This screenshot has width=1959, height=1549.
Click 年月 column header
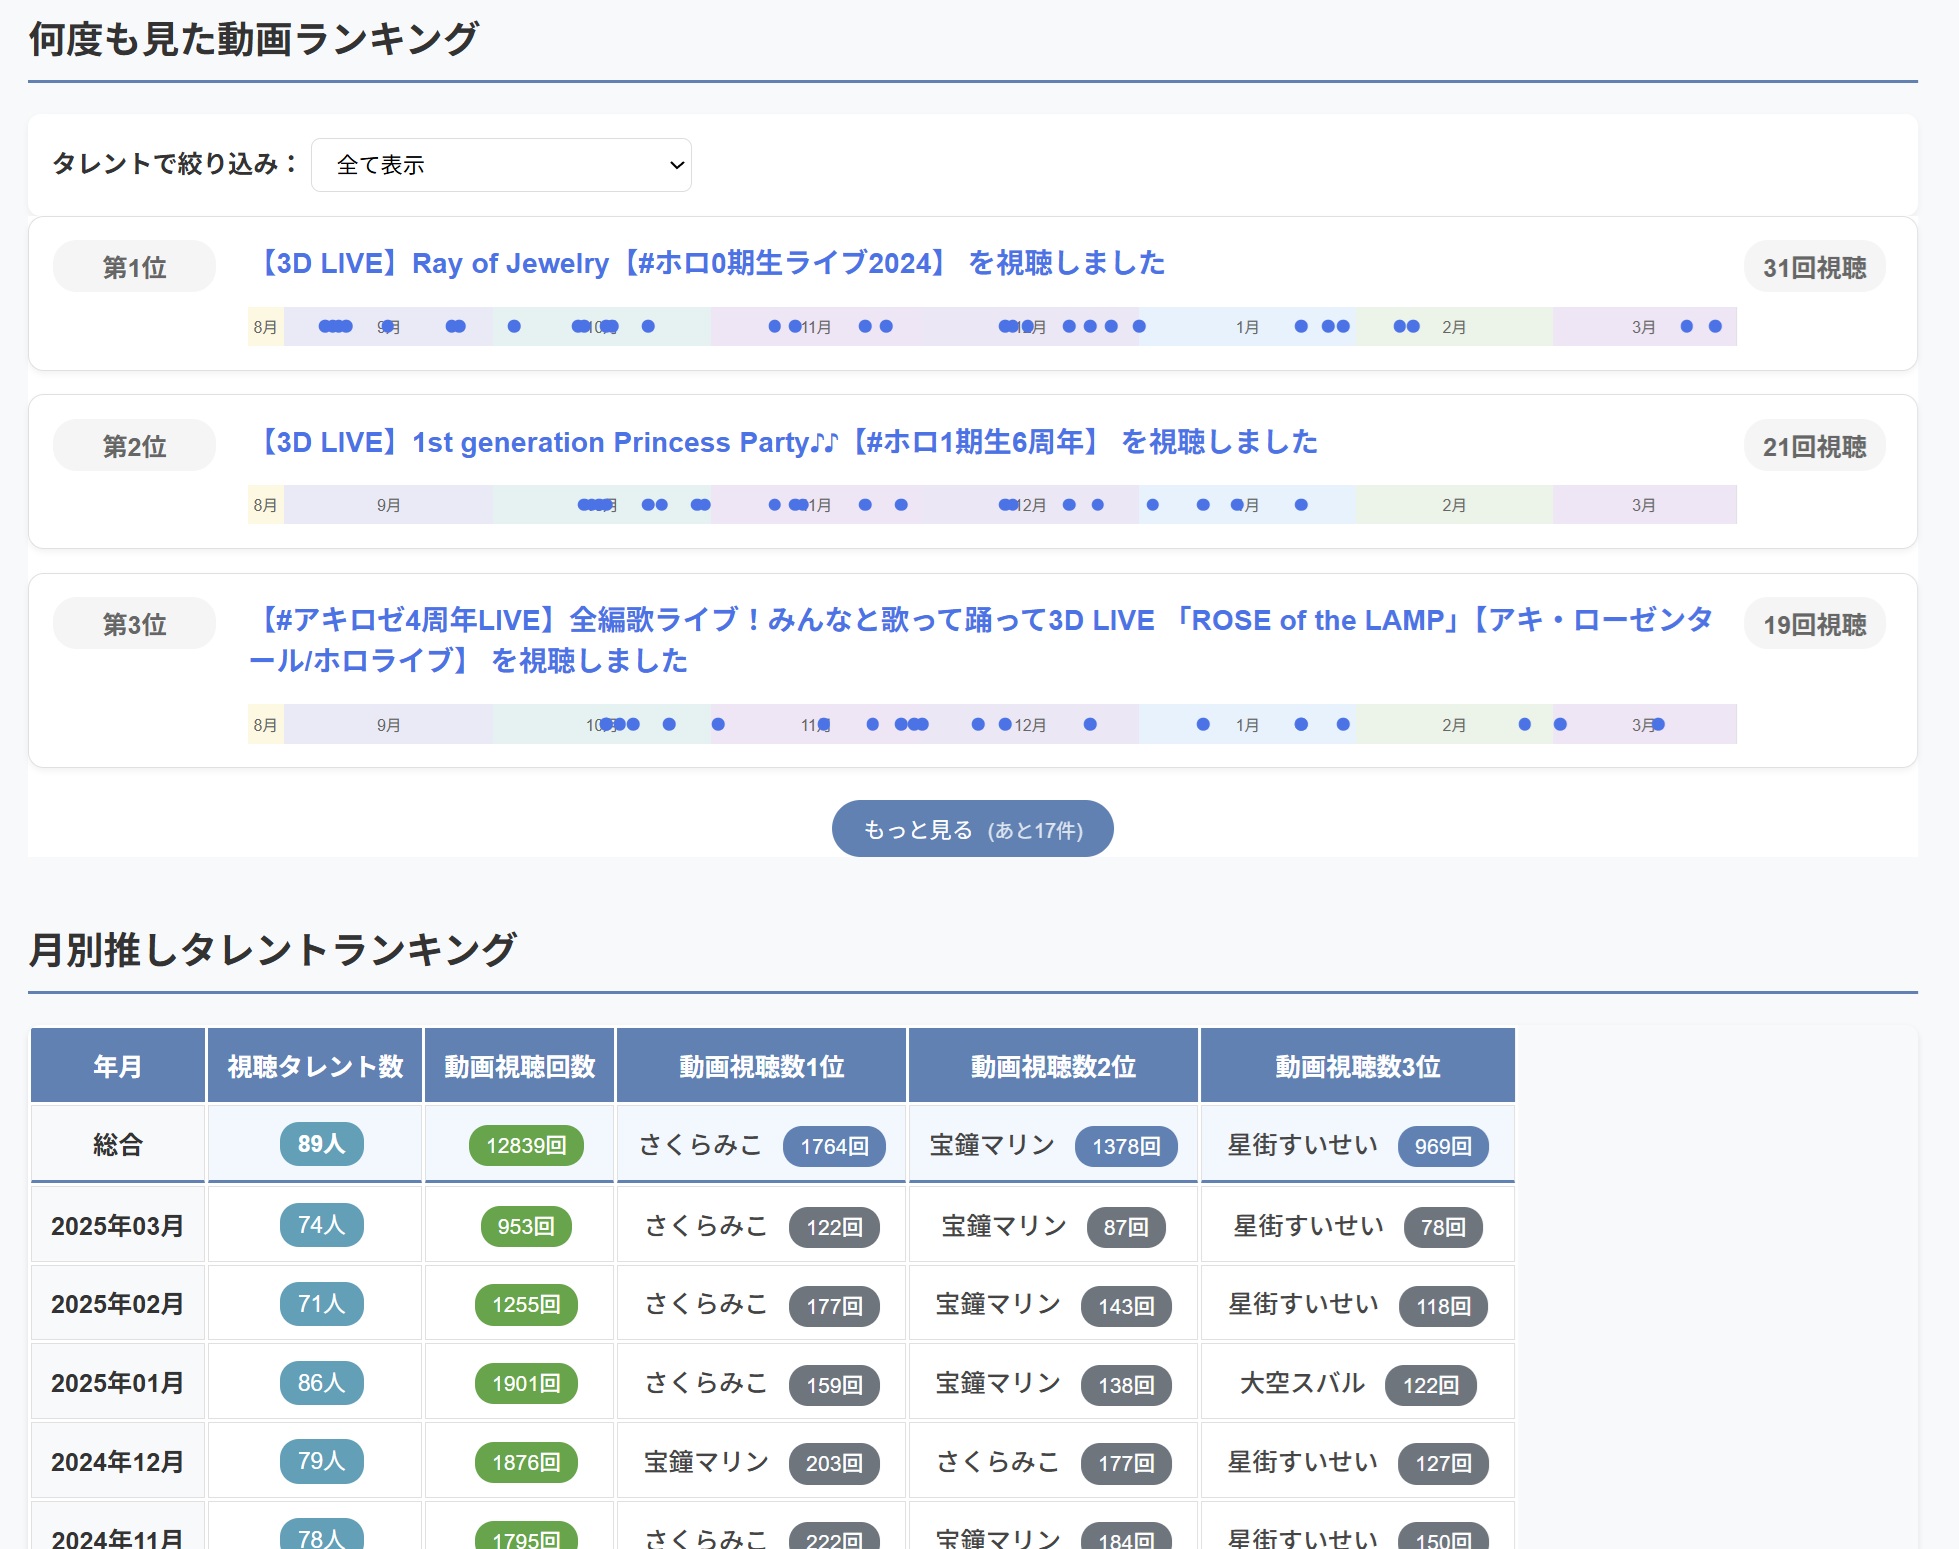(118, 1066)
